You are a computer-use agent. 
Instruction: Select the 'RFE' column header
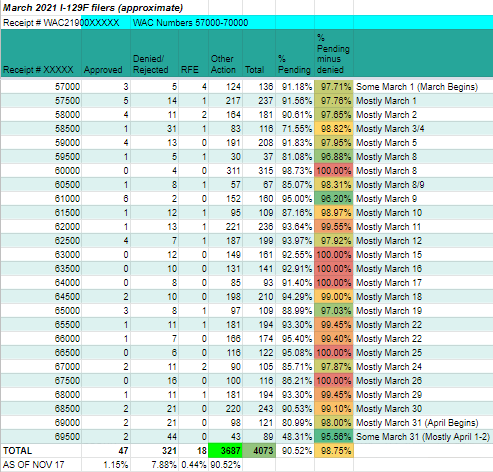tap(194, 53)
